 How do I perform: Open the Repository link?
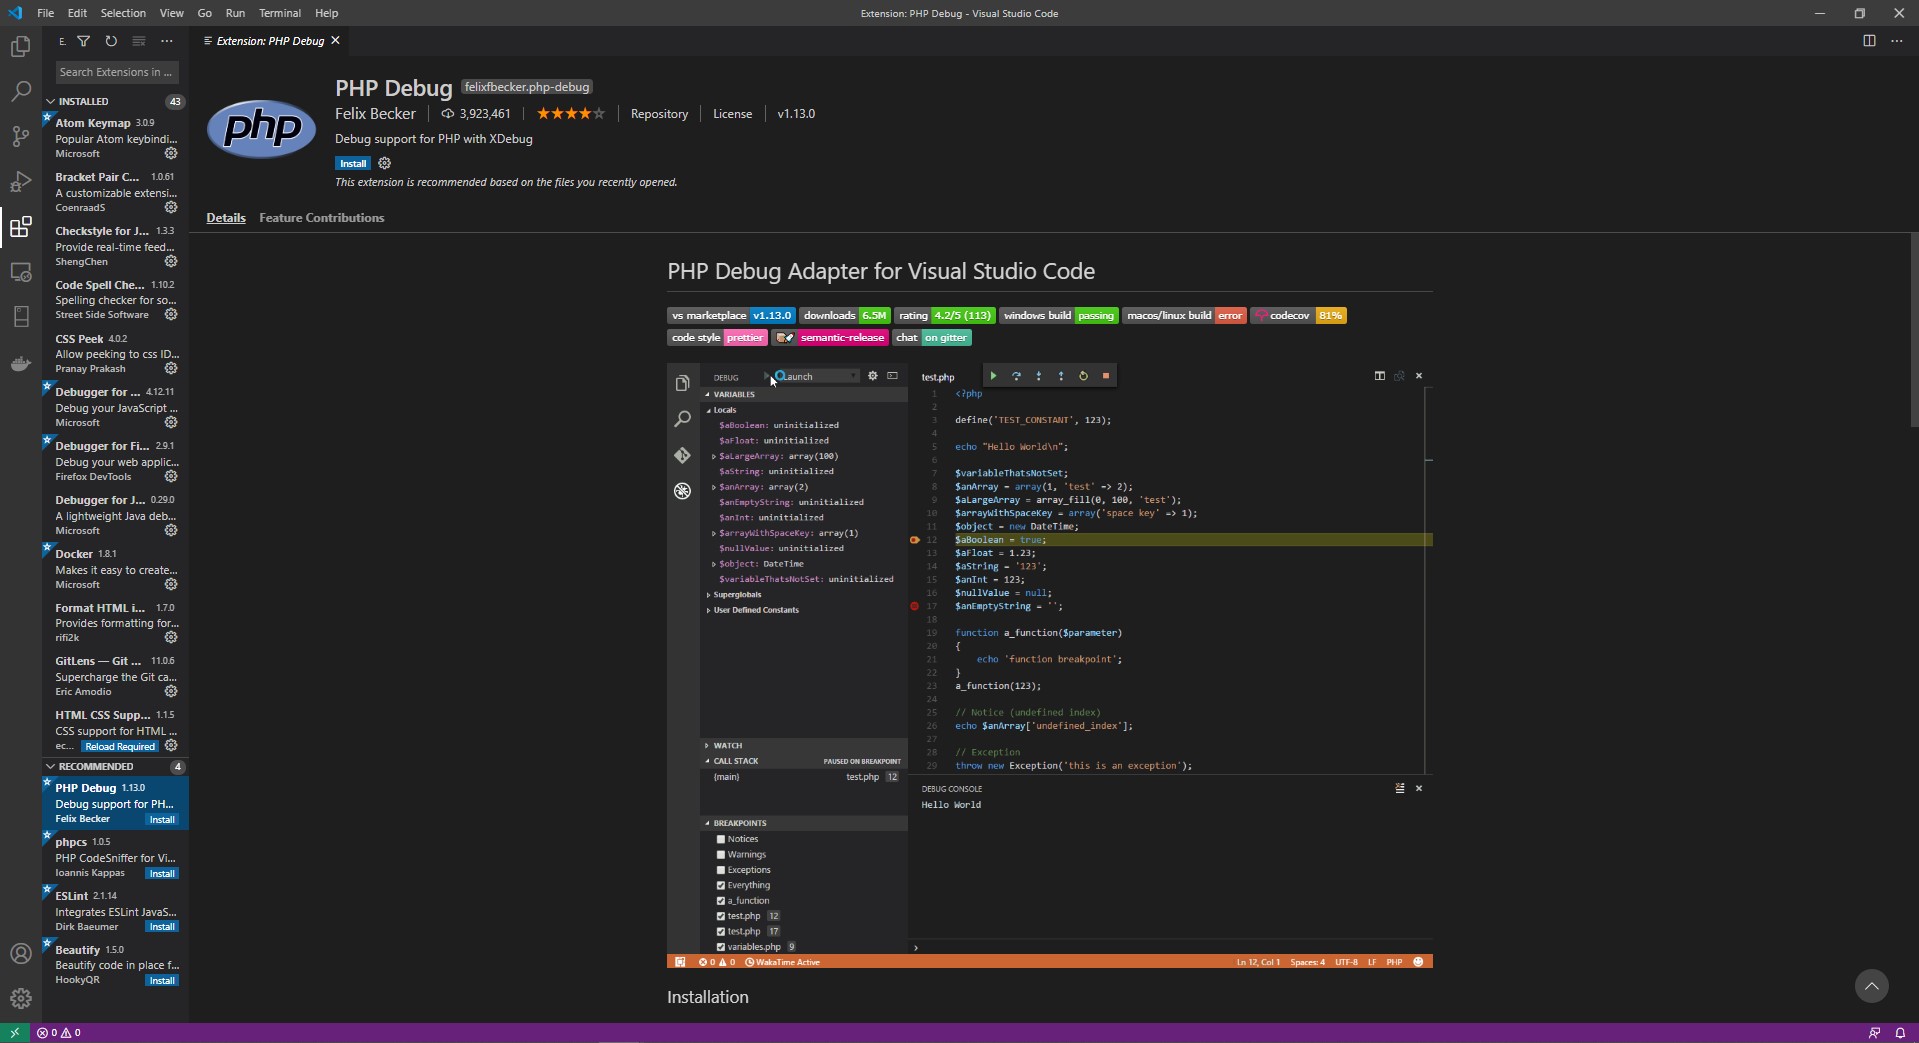pyautogui.click(x=659, y=114)
